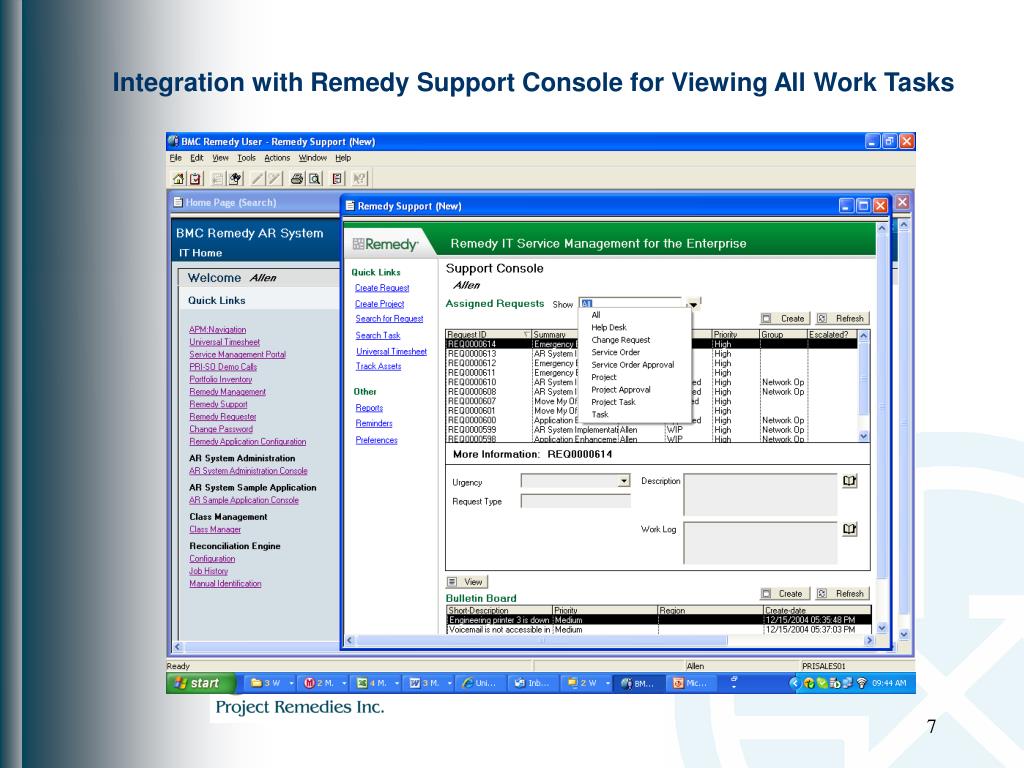Open AR System Administration Console link
The height and width of the screenshot is (768, 1024).
[248, 471]
